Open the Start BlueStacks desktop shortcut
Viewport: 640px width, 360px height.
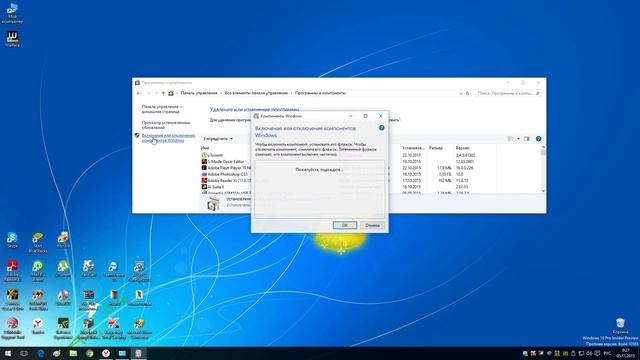point(38,242)
